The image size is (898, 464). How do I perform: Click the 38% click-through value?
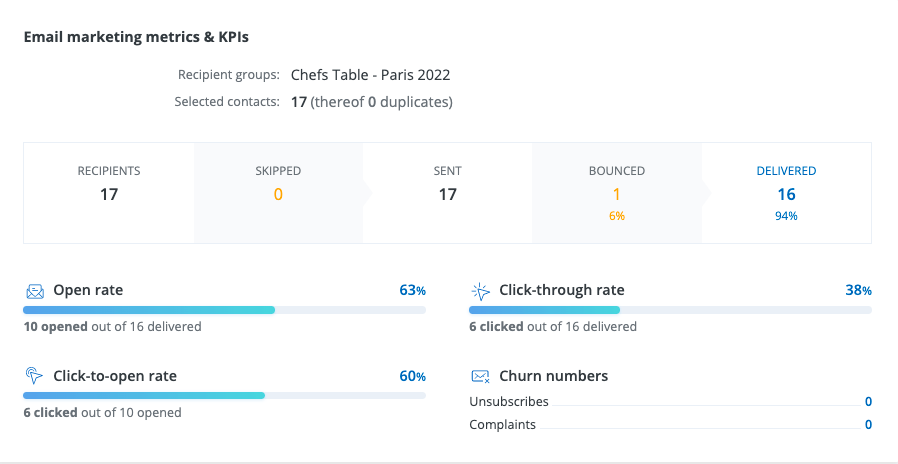(858, 291)
